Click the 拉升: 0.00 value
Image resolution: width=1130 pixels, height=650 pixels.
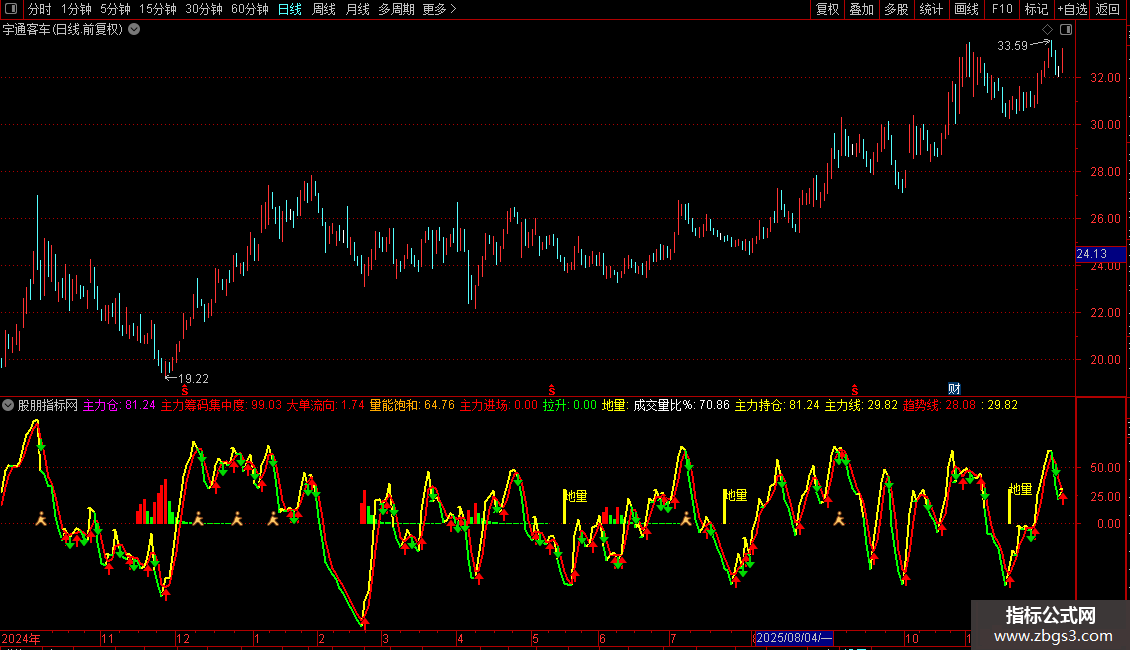pos(569,405)
